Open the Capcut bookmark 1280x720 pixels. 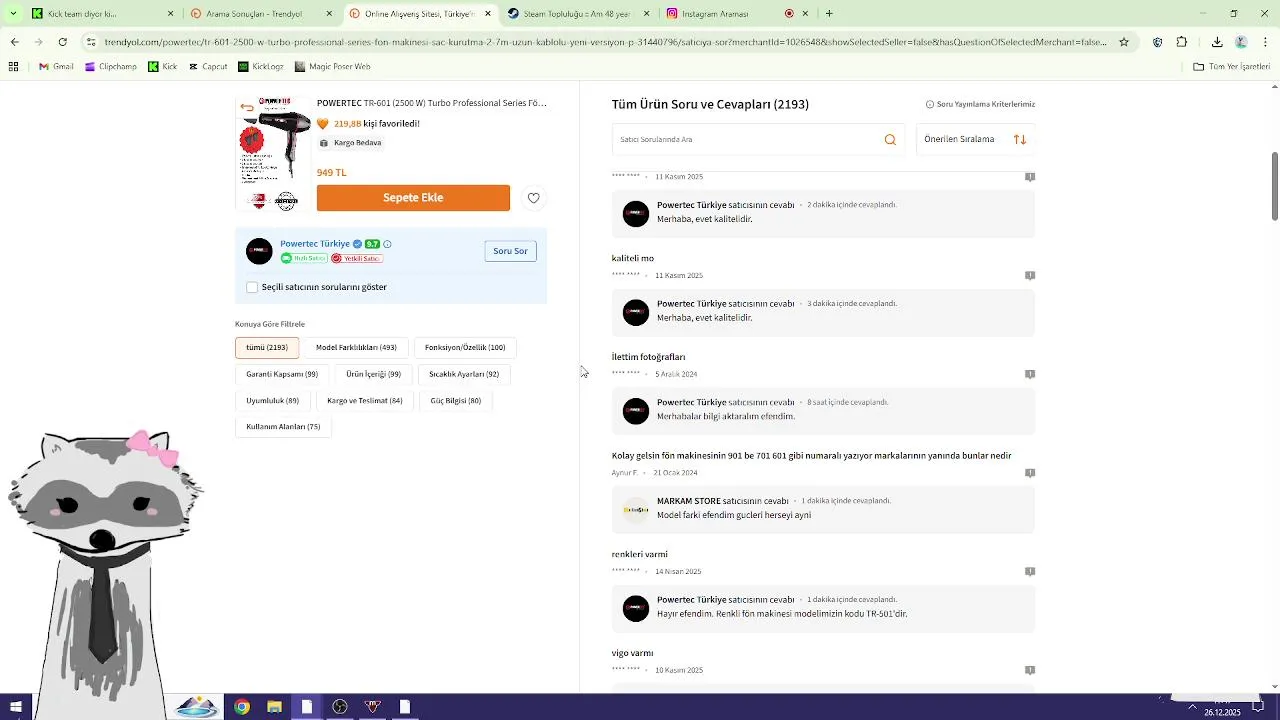(x=208, y=67)
